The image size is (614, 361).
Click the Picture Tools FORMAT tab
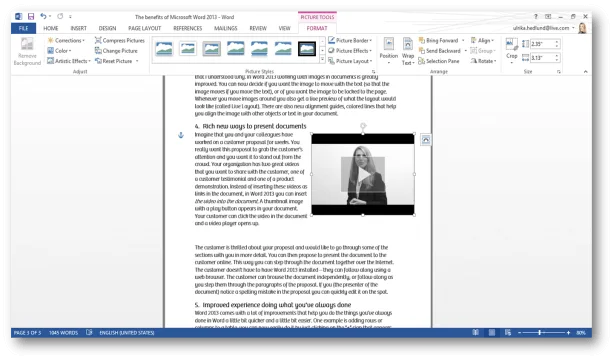[x=317, y=28]
